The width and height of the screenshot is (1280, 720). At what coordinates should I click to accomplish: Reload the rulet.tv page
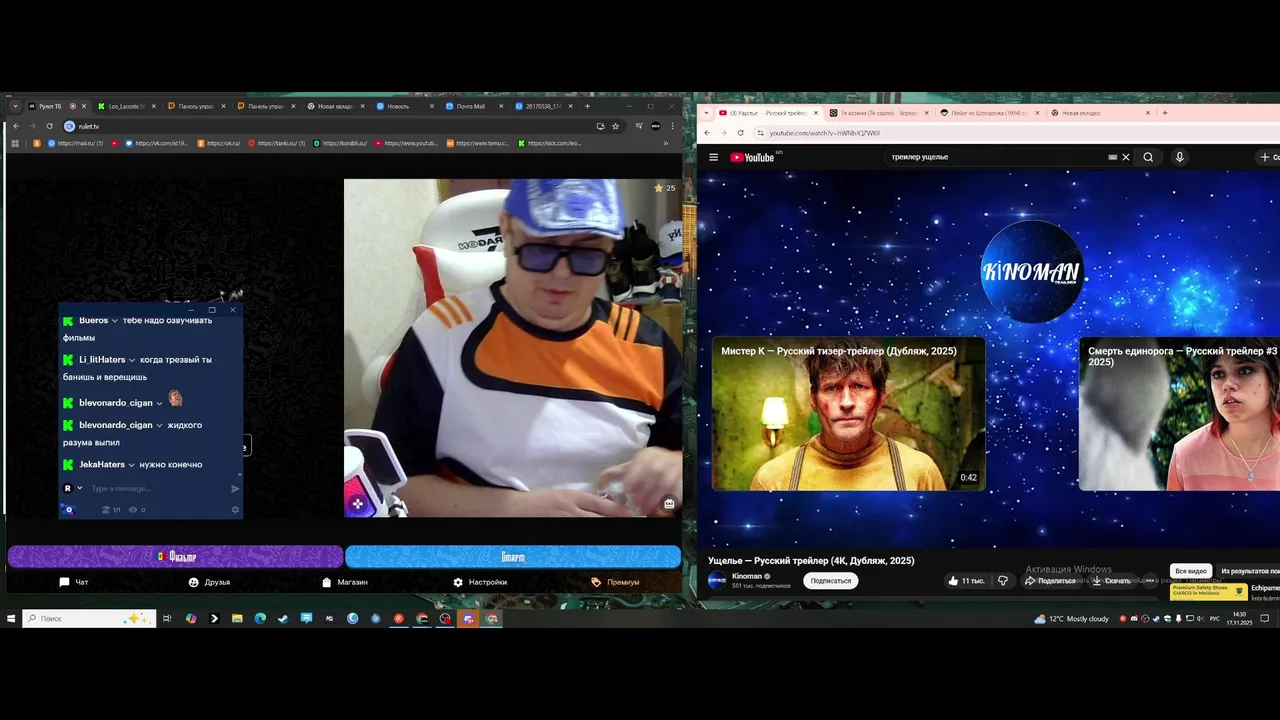tap(49, 126)
